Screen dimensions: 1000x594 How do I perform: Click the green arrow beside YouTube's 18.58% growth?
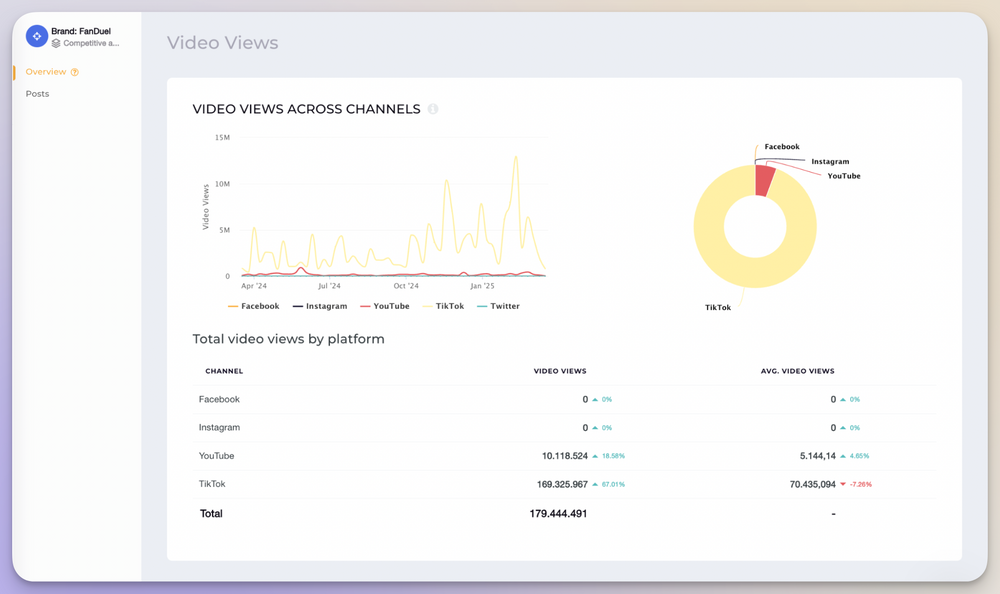596,455
